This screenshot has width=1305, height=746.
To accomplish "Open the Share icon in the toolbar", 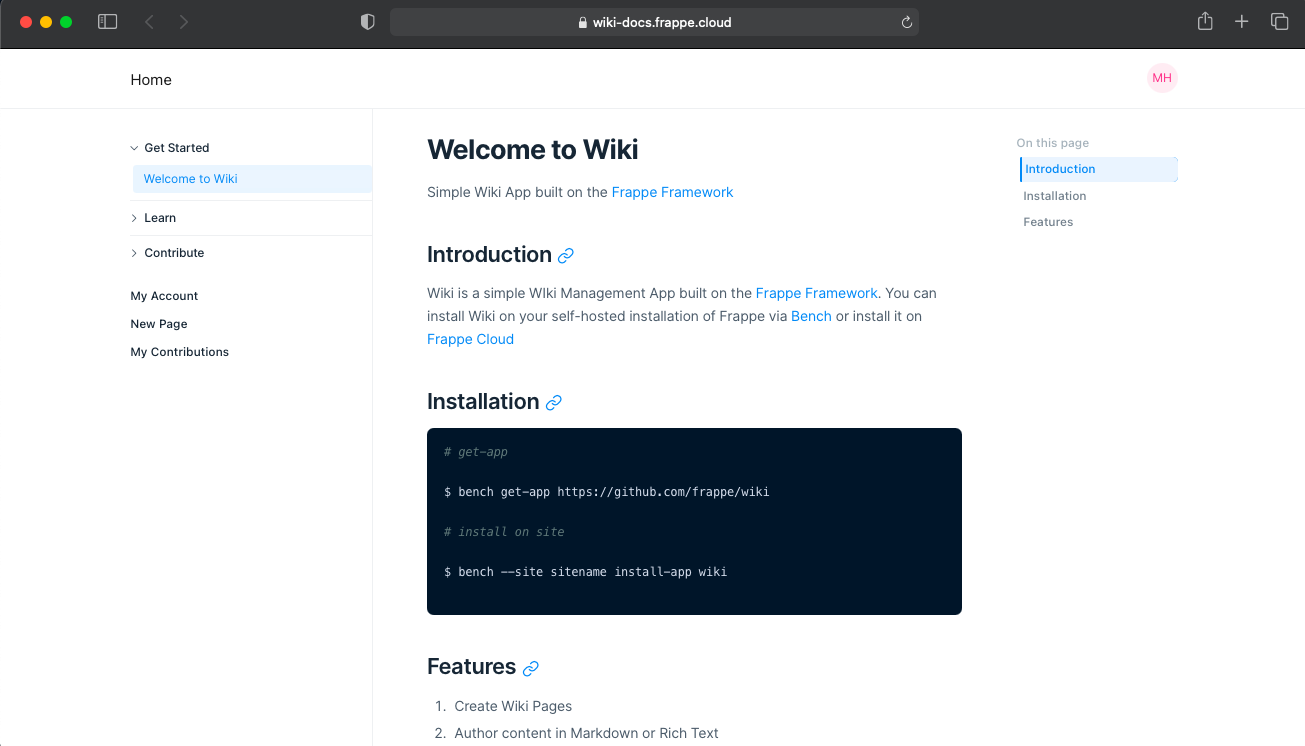I will pos(1205,21).
